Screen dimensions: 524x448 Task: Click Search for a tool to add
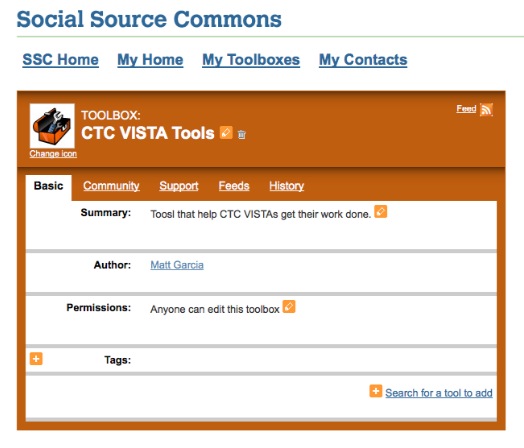pyautogui.click(x=439, y=393)
